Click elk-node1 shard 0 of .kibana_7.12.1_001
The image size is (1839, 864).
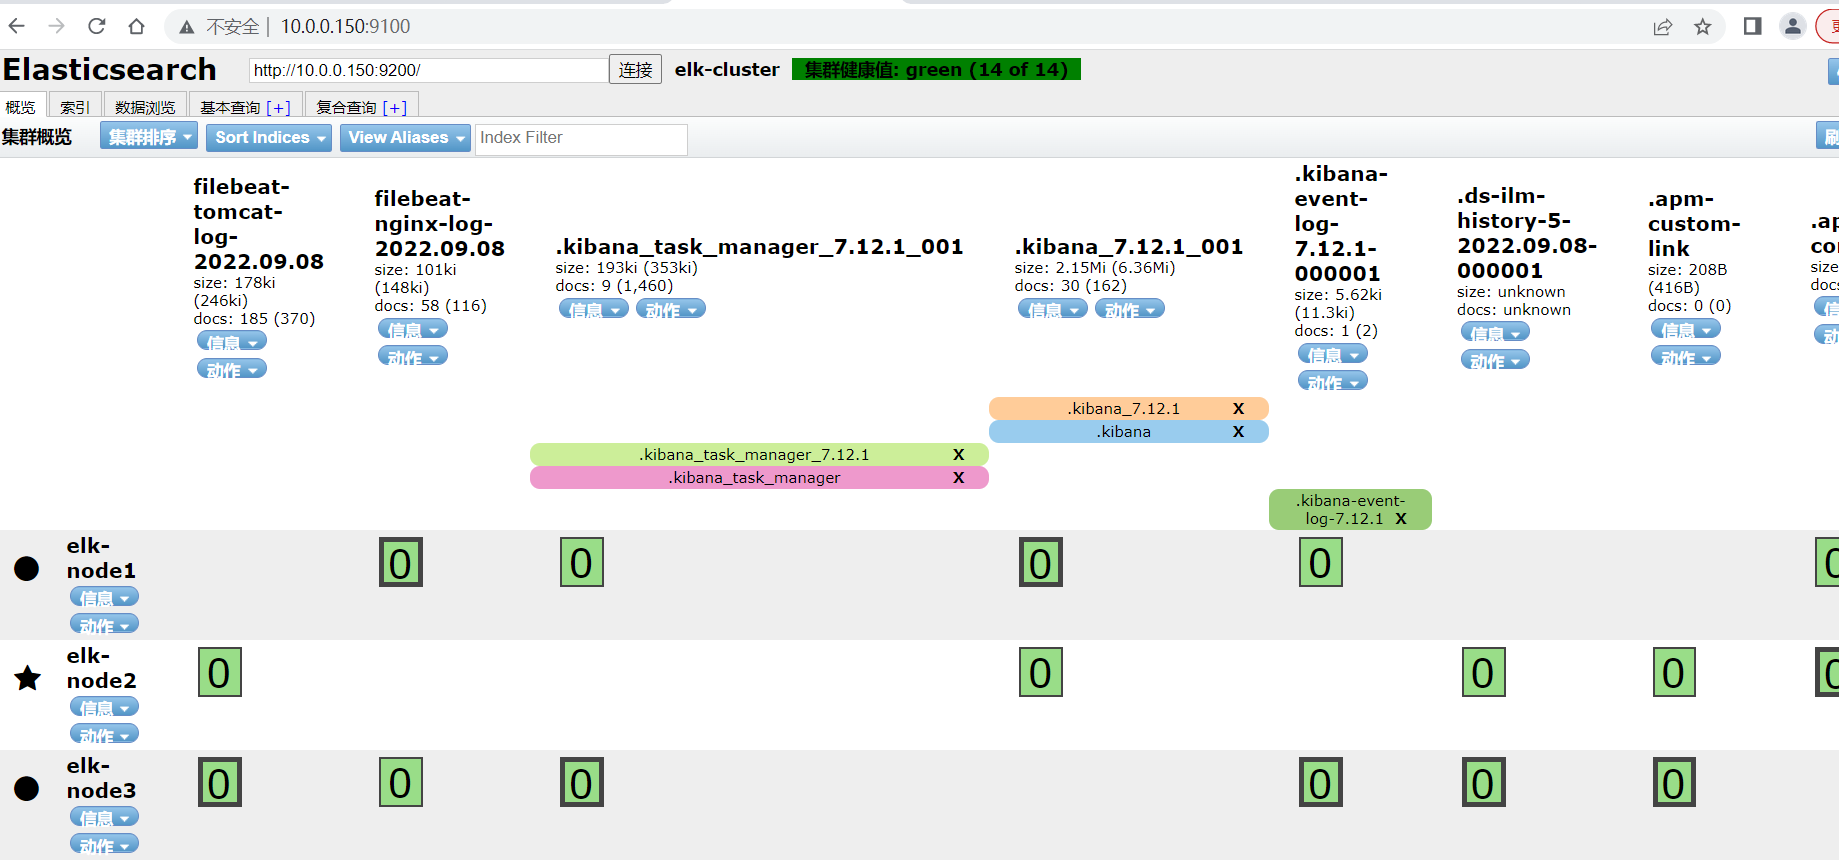(x=1041, y=563)
